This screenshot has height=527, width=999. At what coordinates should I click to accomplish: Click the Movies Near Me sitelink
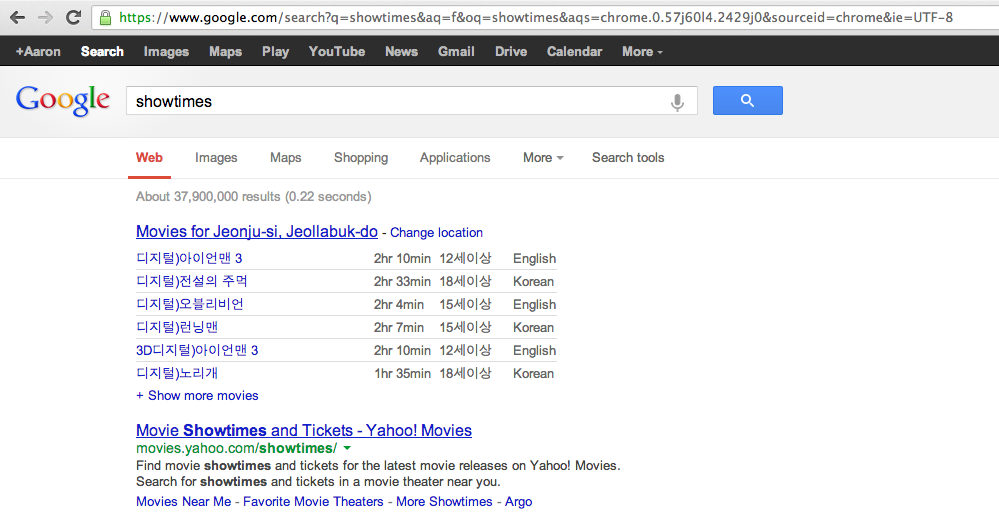183,502
